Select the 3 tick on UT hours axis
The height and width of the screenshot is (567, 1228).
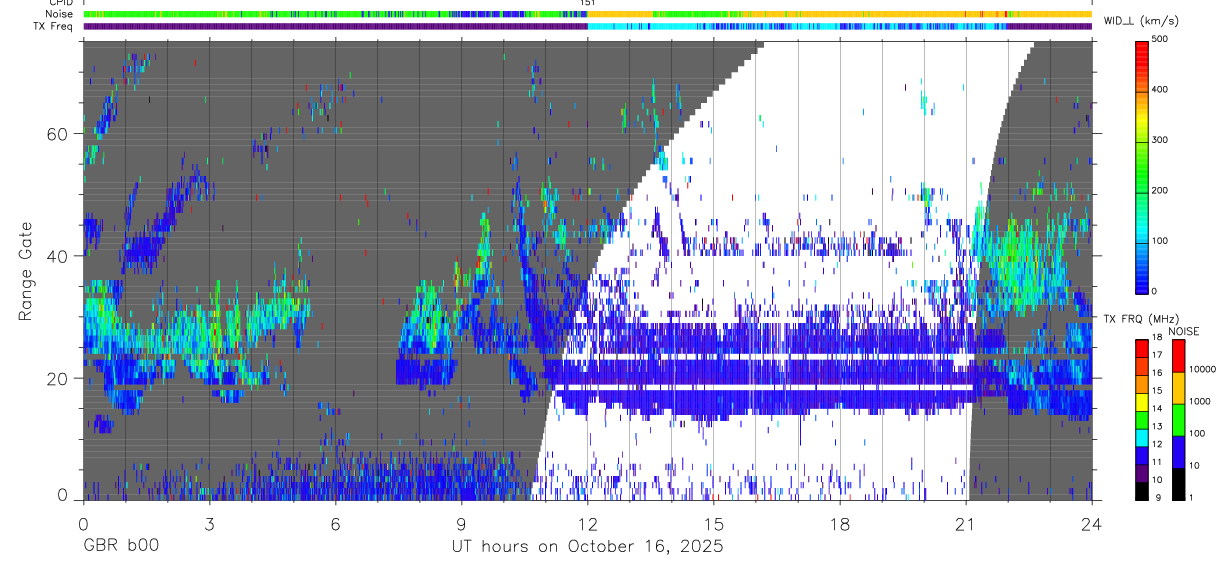pyautogui.click(x=209, y=524)
